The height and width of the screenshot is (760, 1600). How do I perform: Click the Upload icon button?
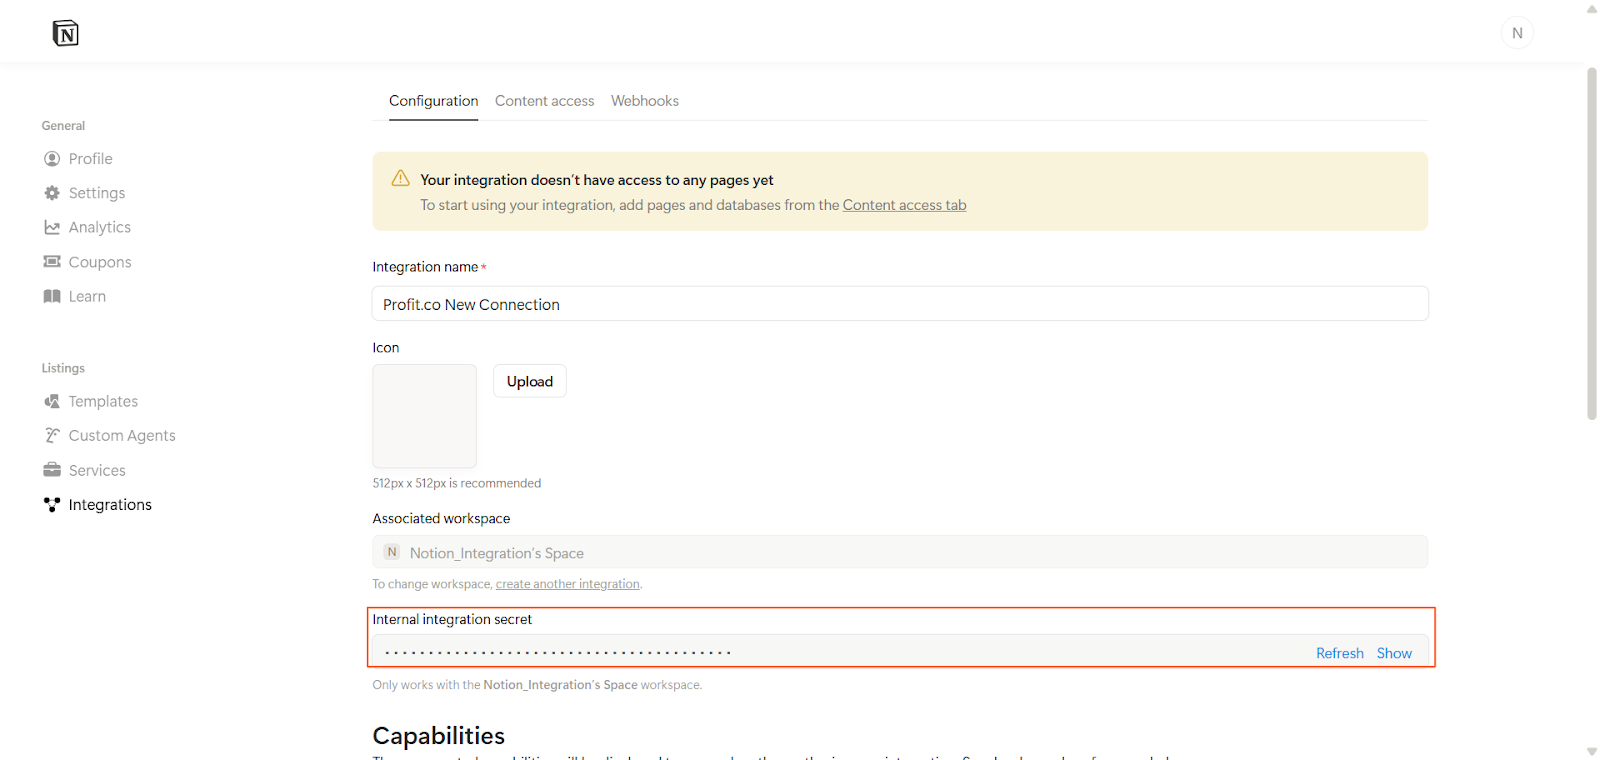(x=530, y=381)
